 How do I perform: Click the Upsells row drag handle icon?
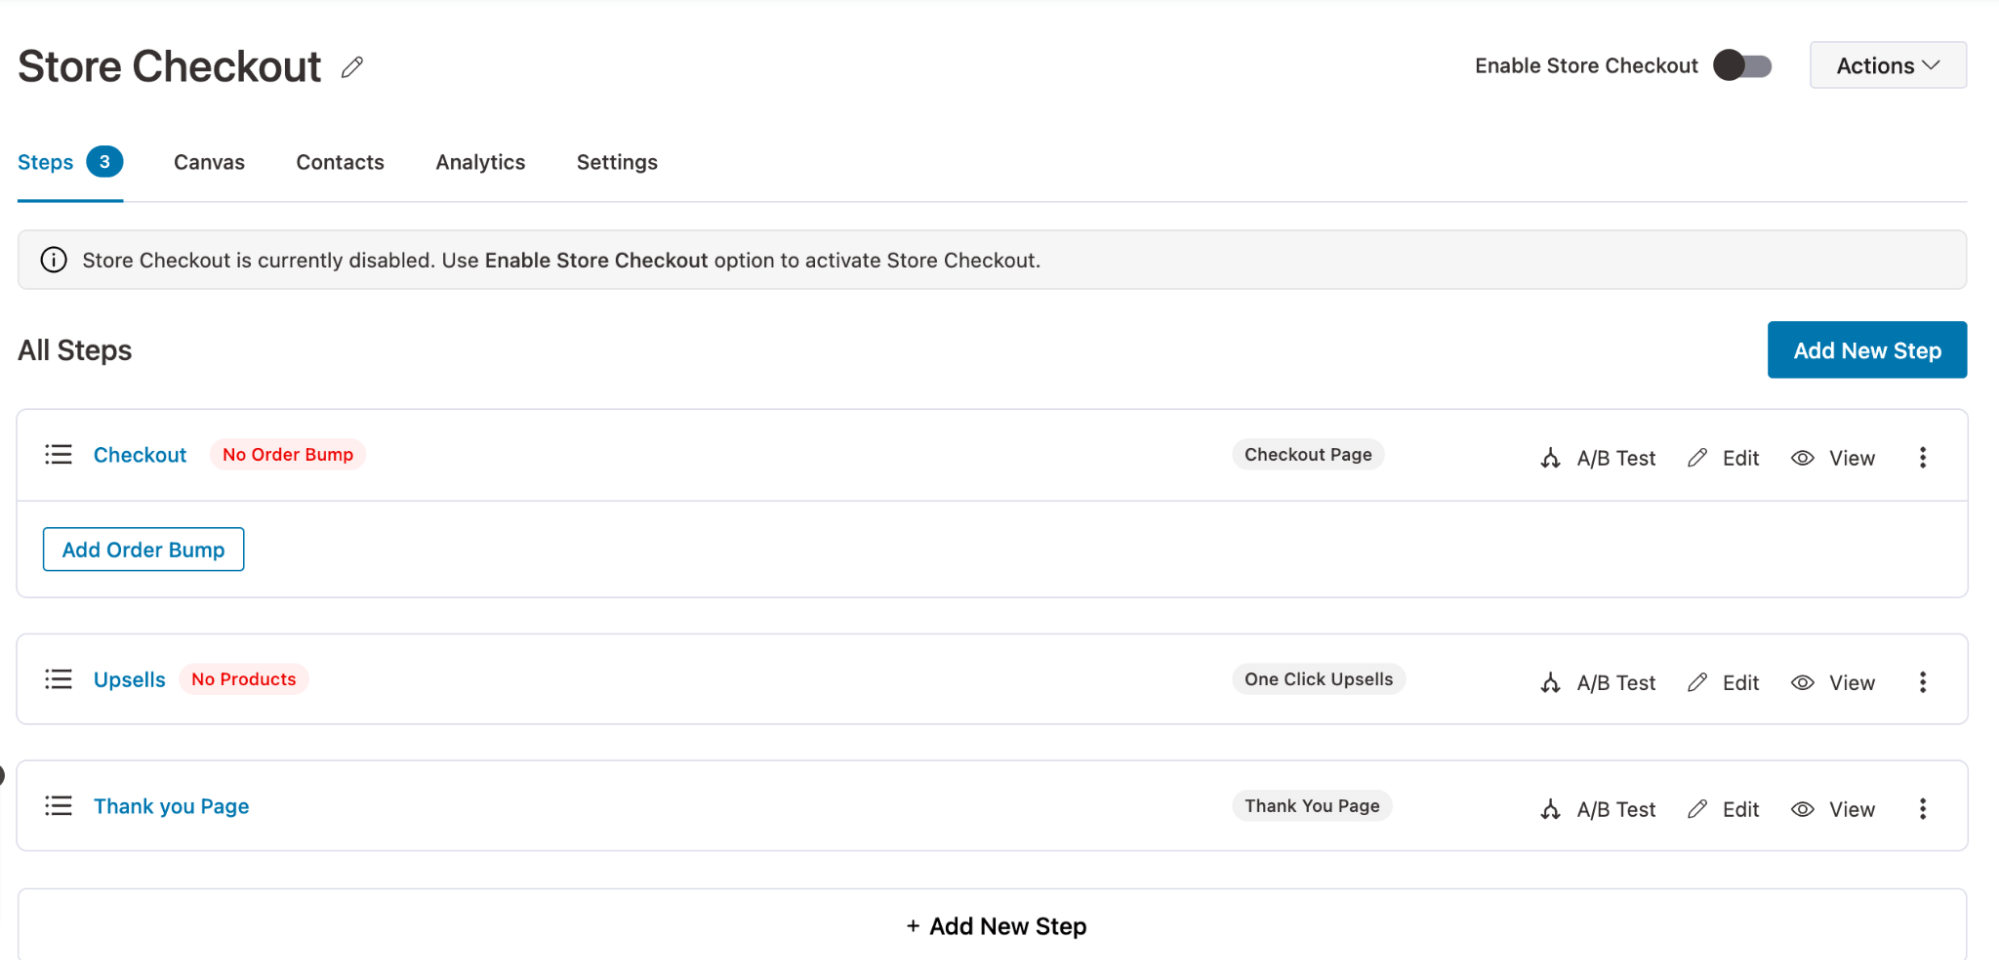[59, 680]
